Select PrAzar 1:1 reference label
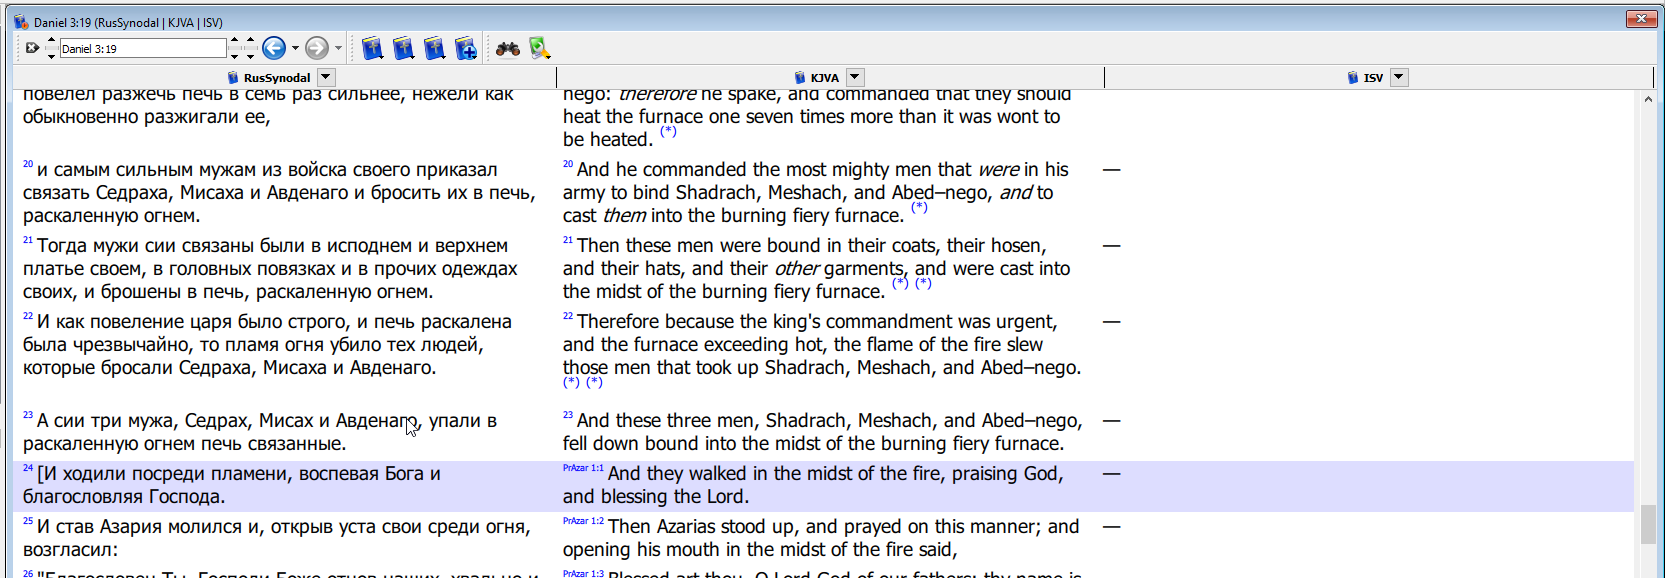Viewport: 1665px width, 578px height. (583, 468)
